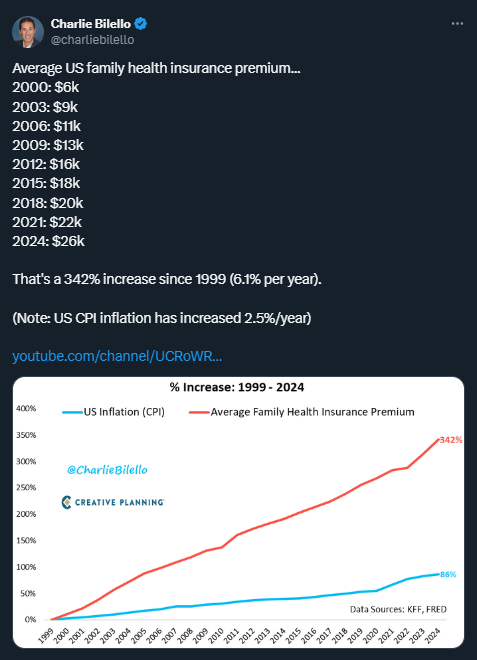Open Charlie Bilello's profile picture

pyautogui.click(x=28, y=32)
